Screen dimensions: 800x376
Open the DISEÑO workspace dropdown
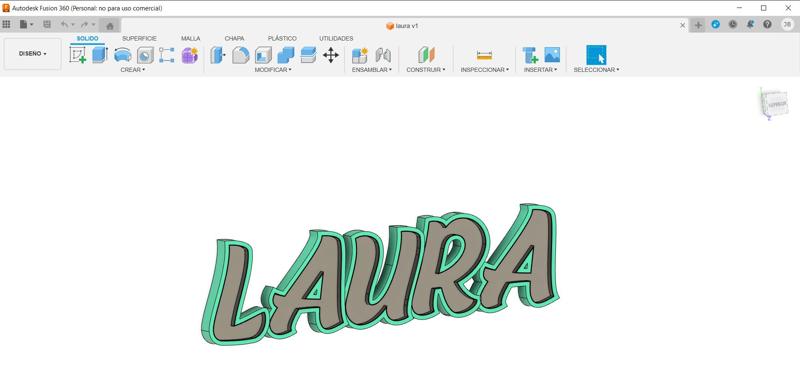[33, 54]
